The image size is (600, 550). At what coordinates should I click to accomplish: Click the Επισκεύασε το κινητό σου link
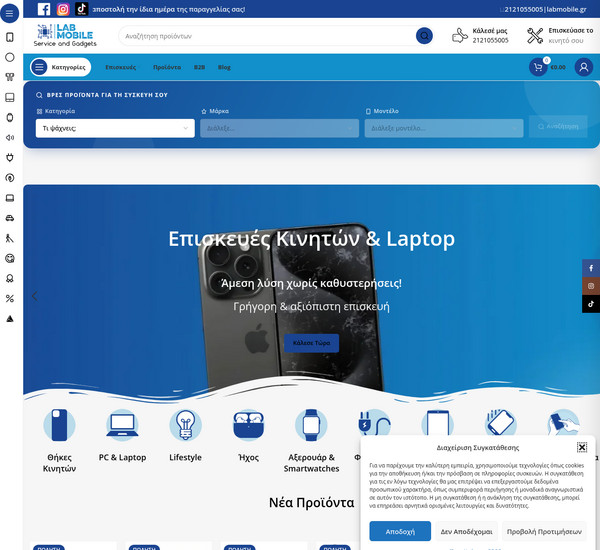(560, 36)
